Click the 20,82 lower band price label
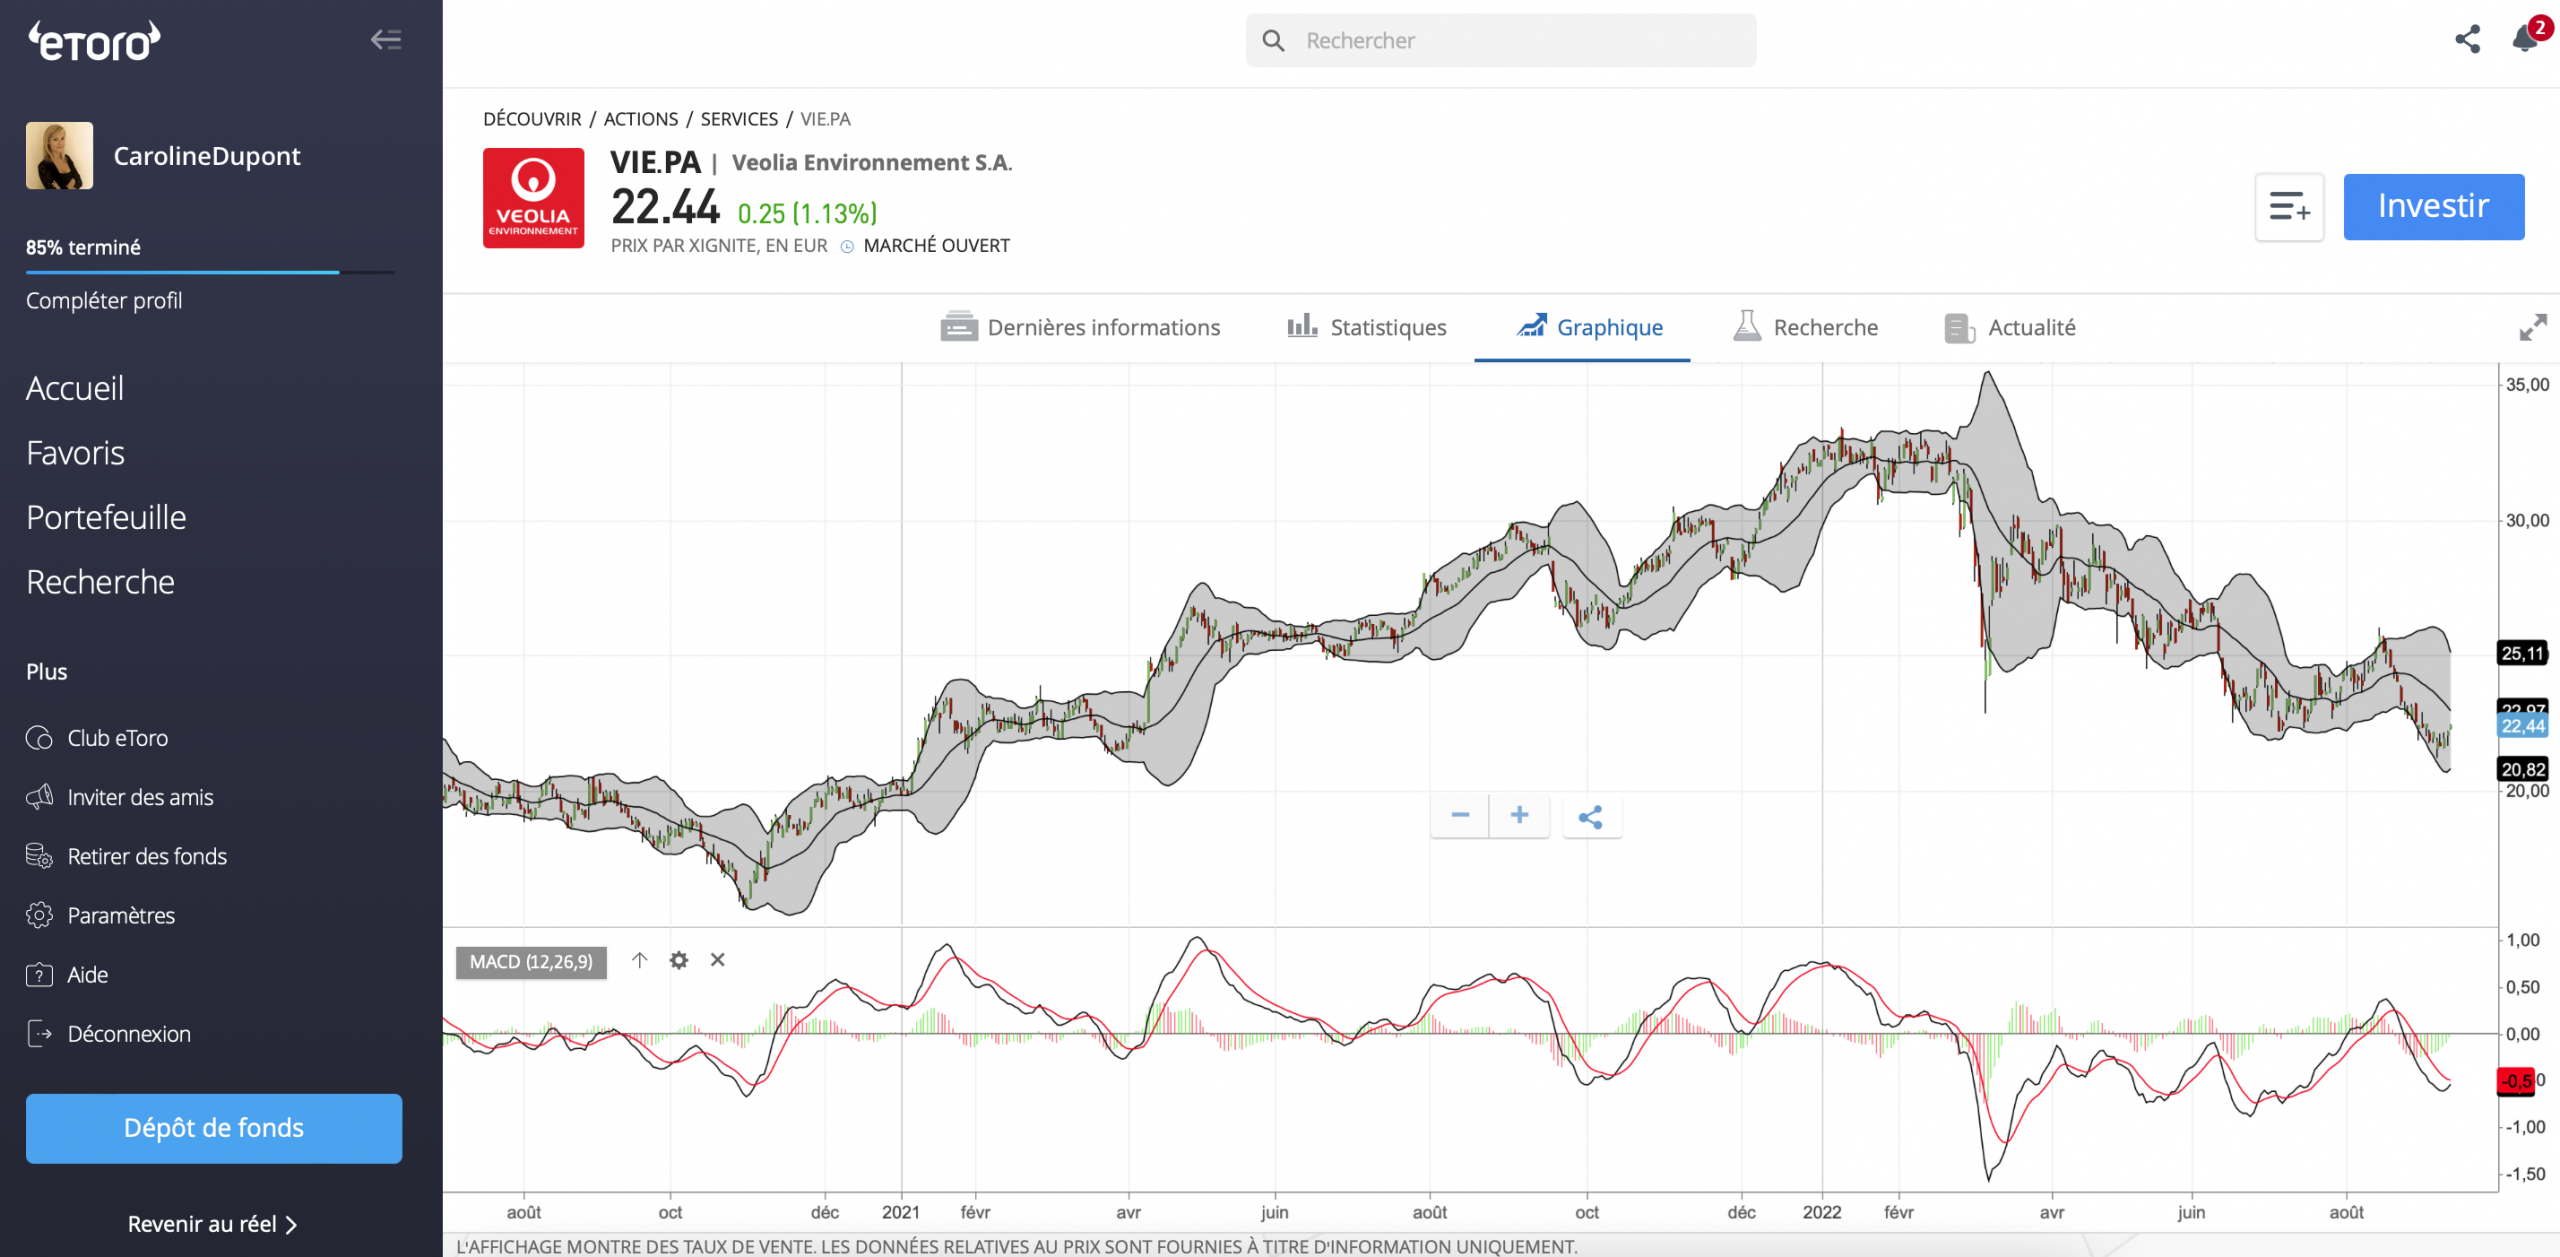2560x1257 pixels. [x=2522, y=769]
